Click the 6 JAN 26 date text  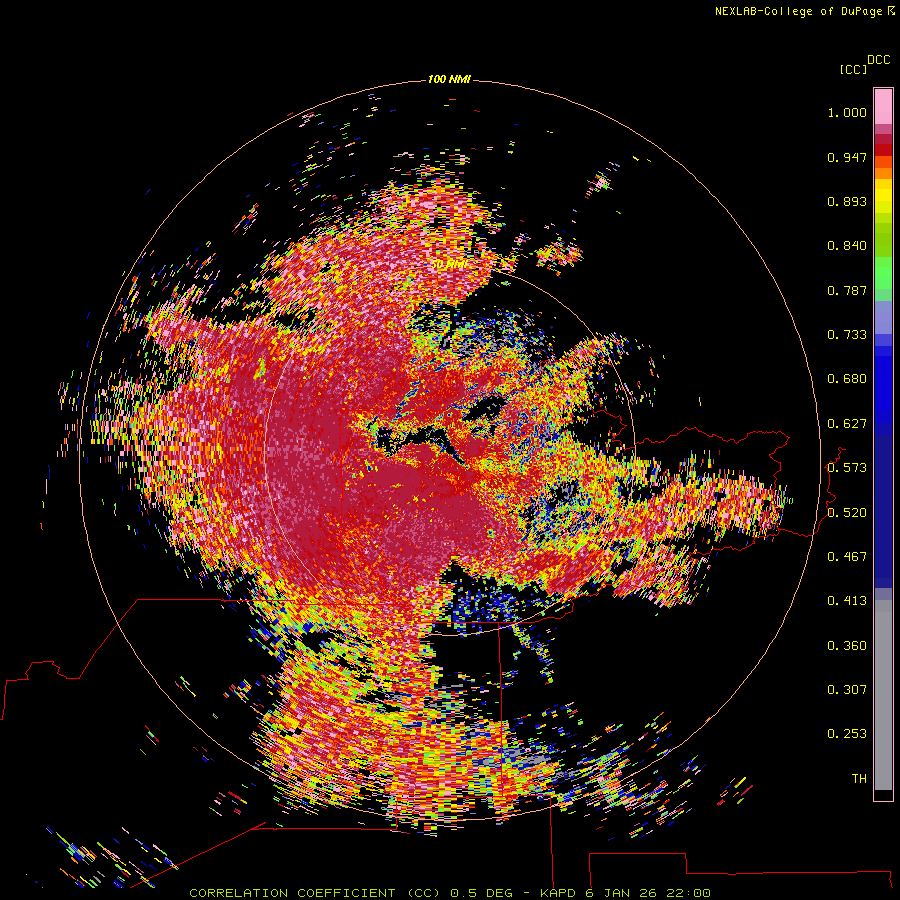(x=622, y=893)
